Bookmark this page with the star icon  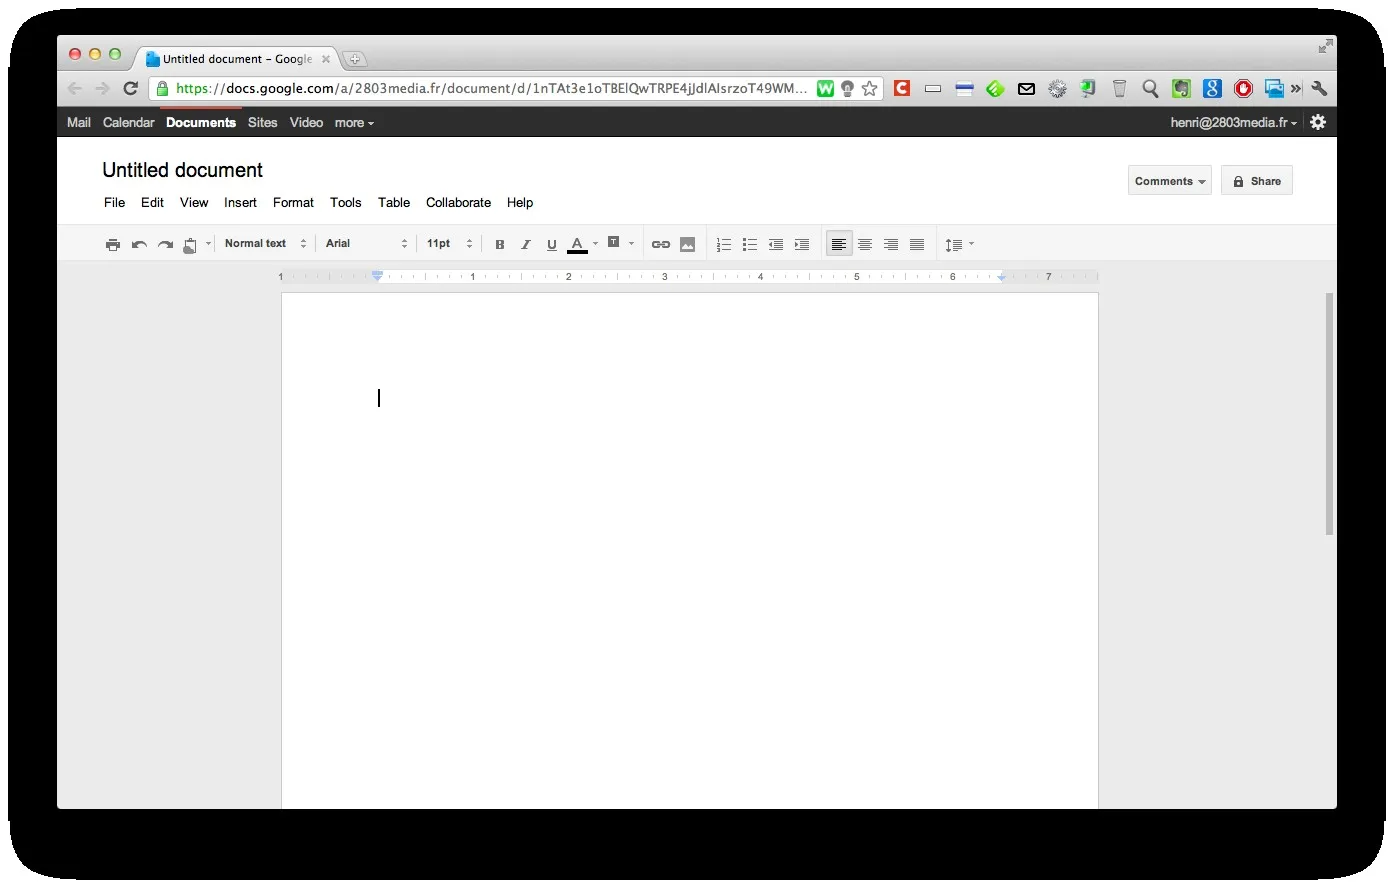(870, 89)
